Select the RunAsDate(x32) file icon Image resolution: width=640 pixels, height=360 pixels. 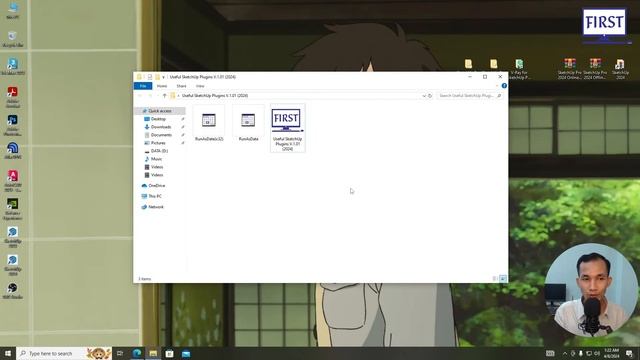coord(209,120)
